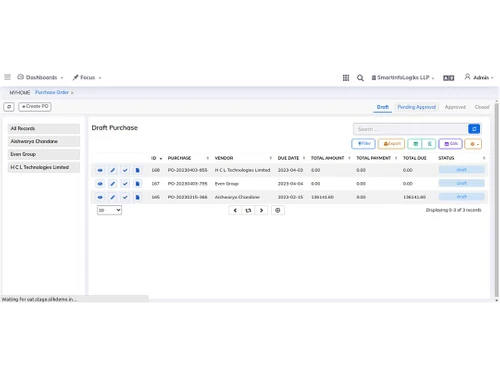Viewport: 500px width, 375px height.
Task: Approve purchase order 167 with check icon
Action: [x=125, y=184]
